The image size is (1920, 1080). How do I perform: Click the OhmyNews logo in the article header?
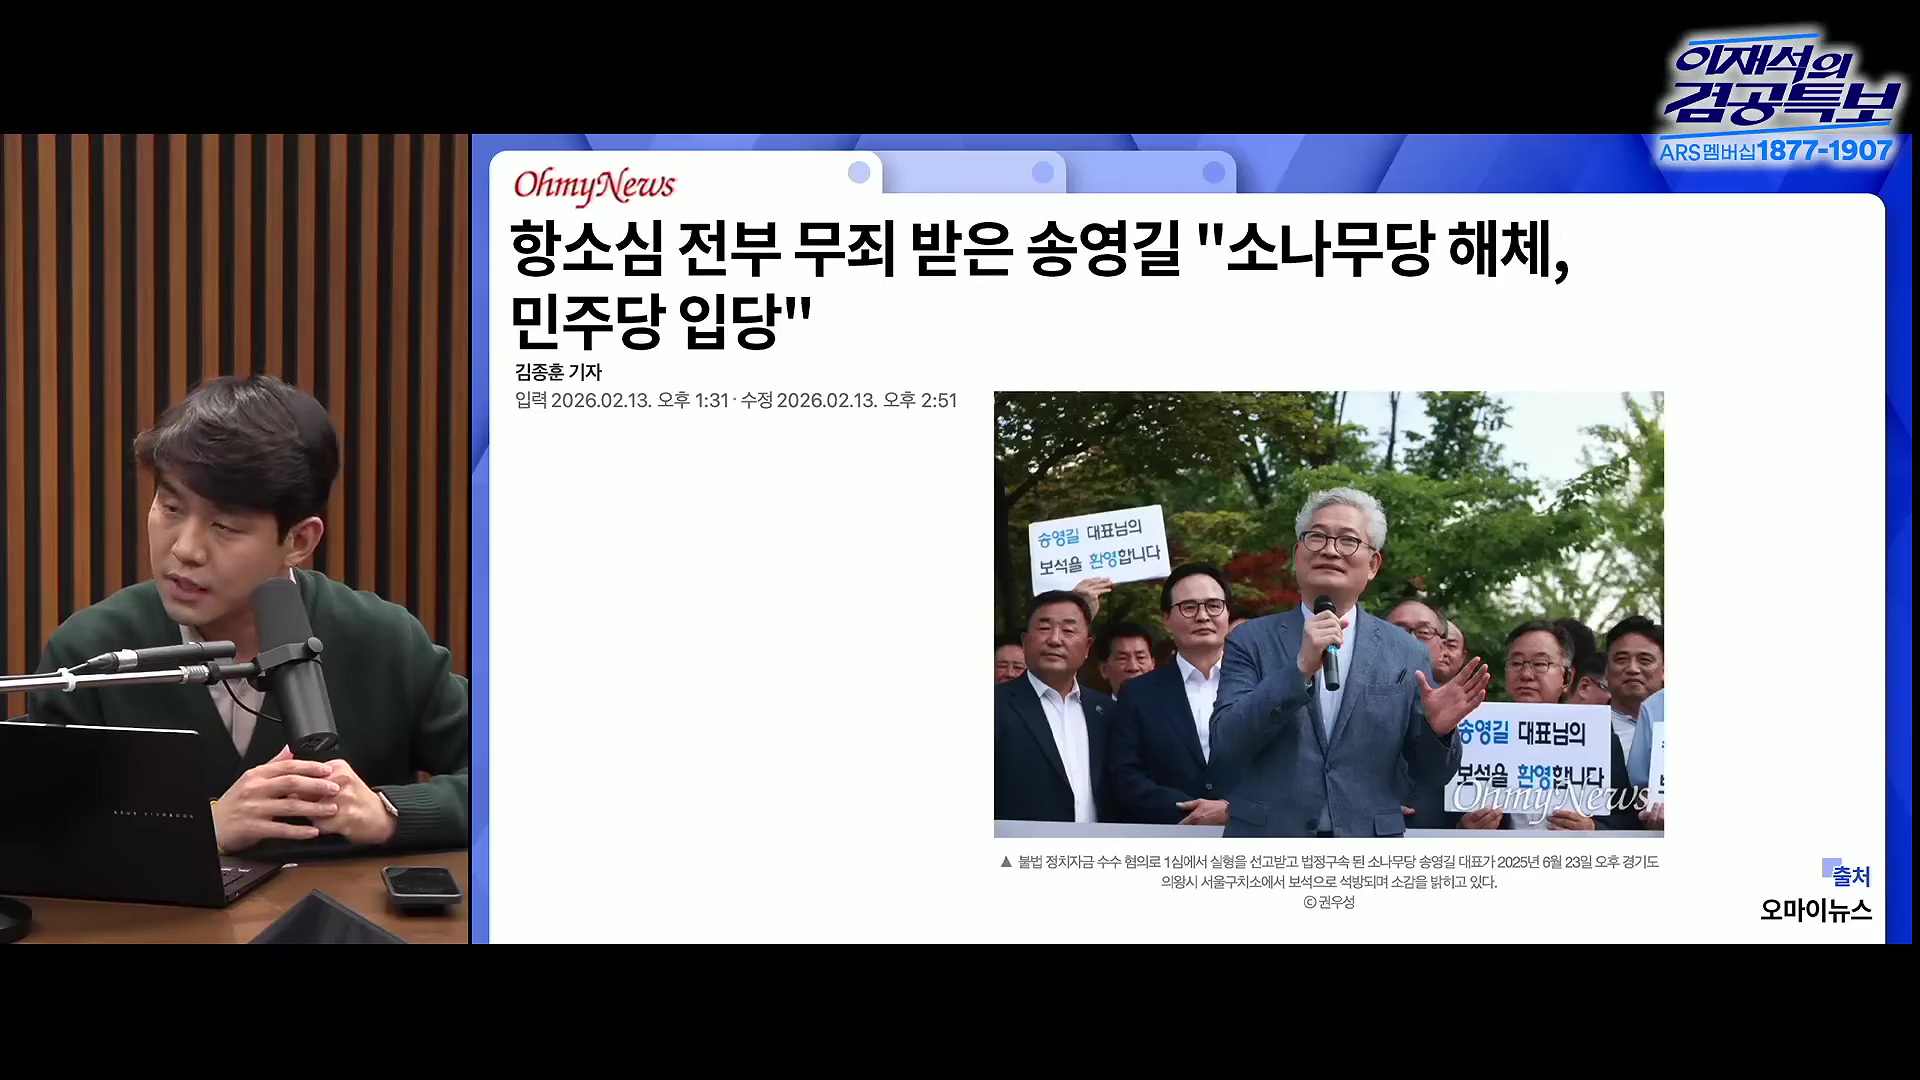594,185
